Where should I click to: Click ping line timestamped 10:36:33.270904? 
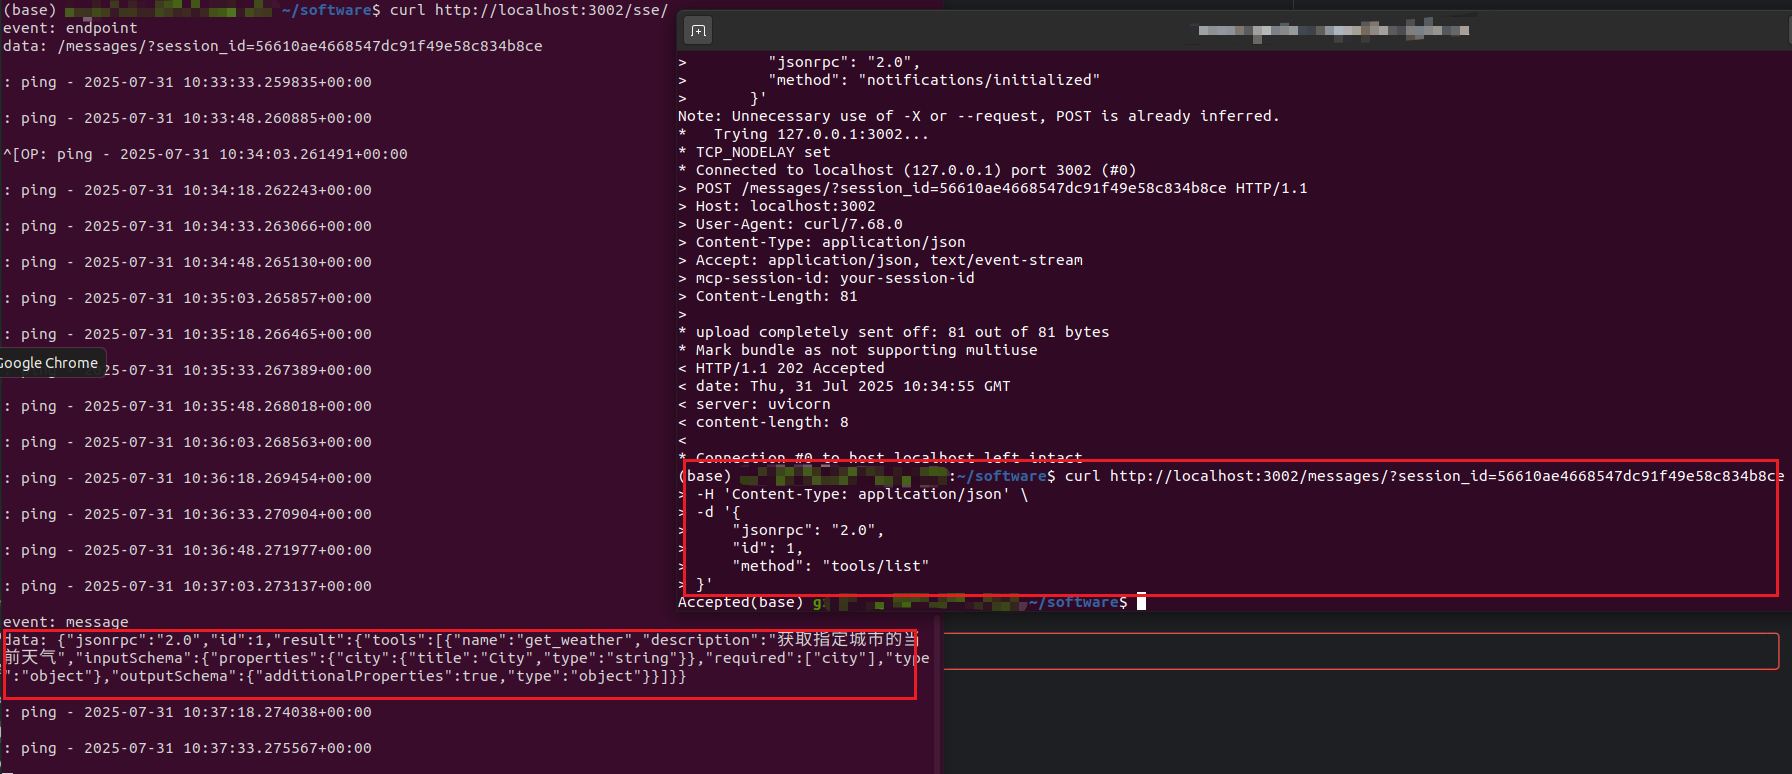pyautogui.click(x=188, y=514)
